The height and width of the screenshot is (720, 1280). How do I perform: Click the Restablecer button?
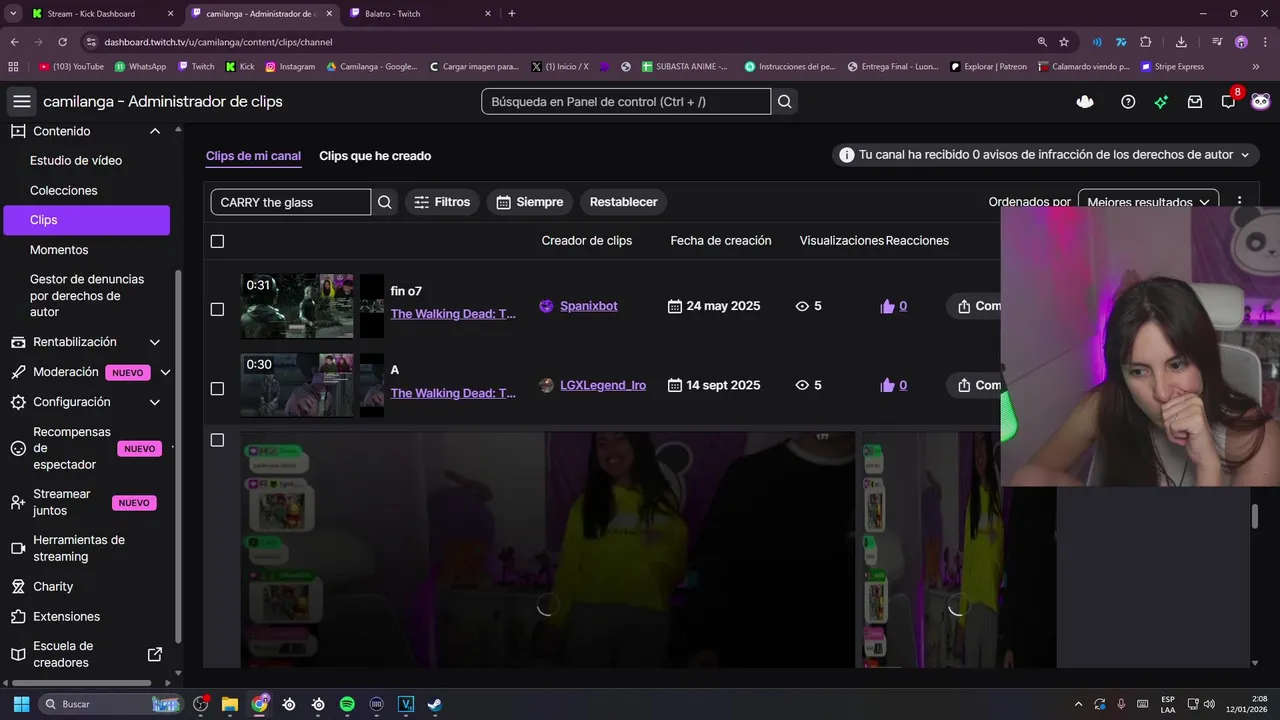pos(623,202)
